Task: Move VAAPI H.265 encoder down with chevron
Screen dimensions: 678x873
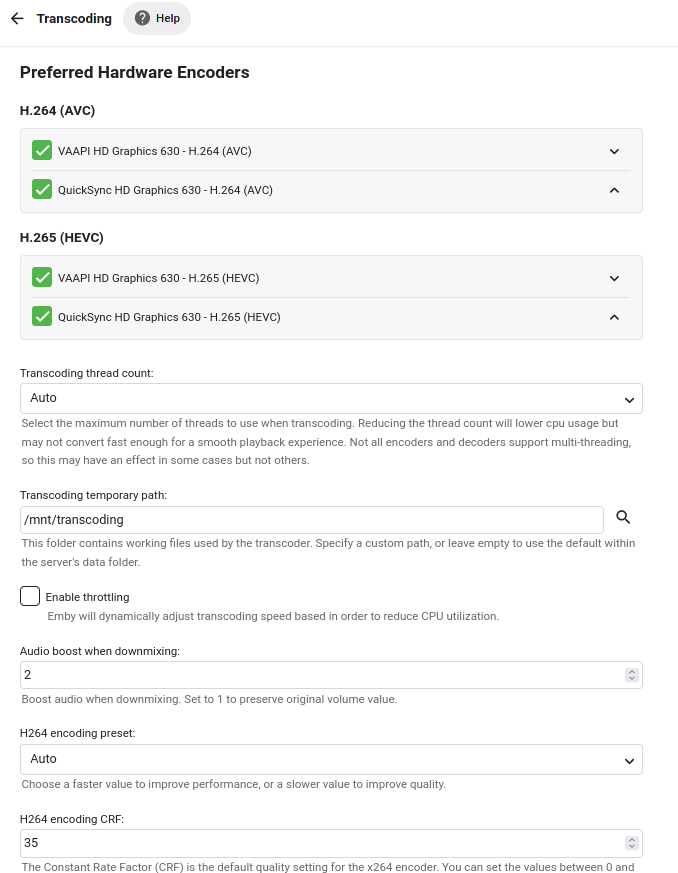Action: point(614,279)
